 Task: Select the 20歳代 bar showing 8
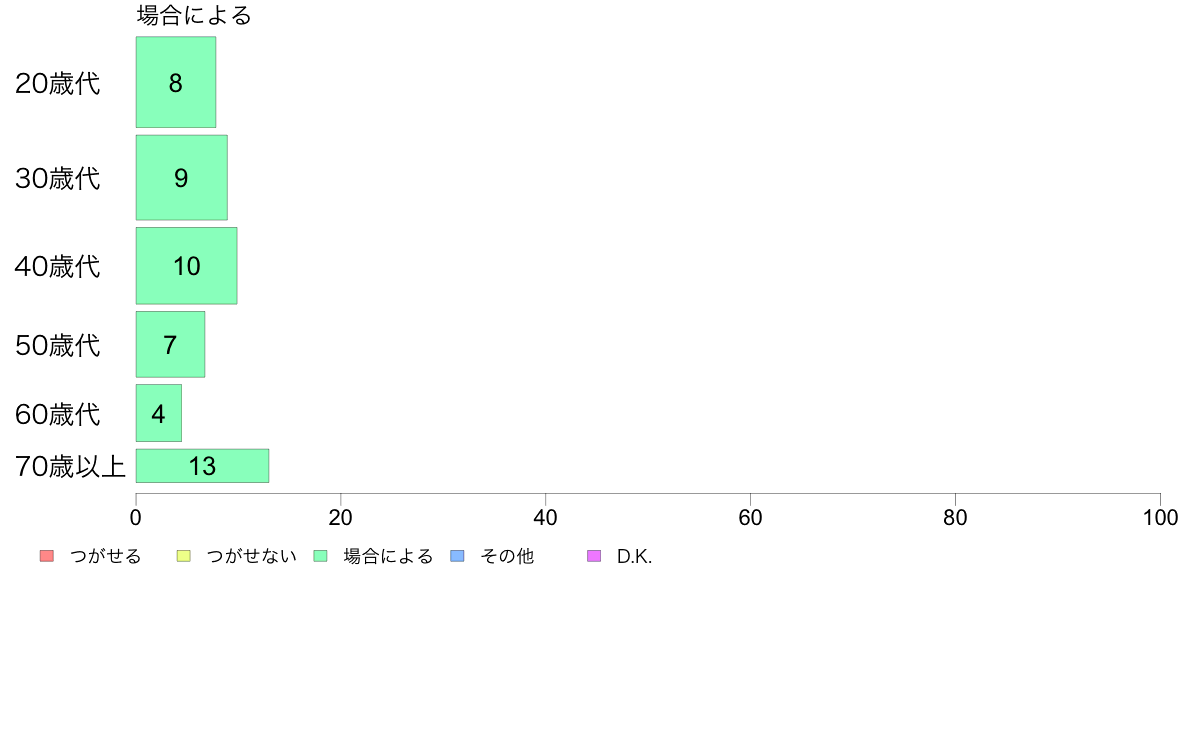(176, 82)
